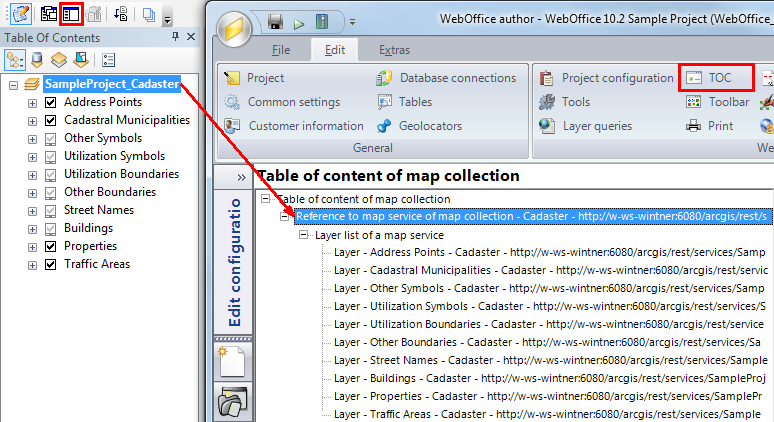Open Tools configuration

[564, 102]
